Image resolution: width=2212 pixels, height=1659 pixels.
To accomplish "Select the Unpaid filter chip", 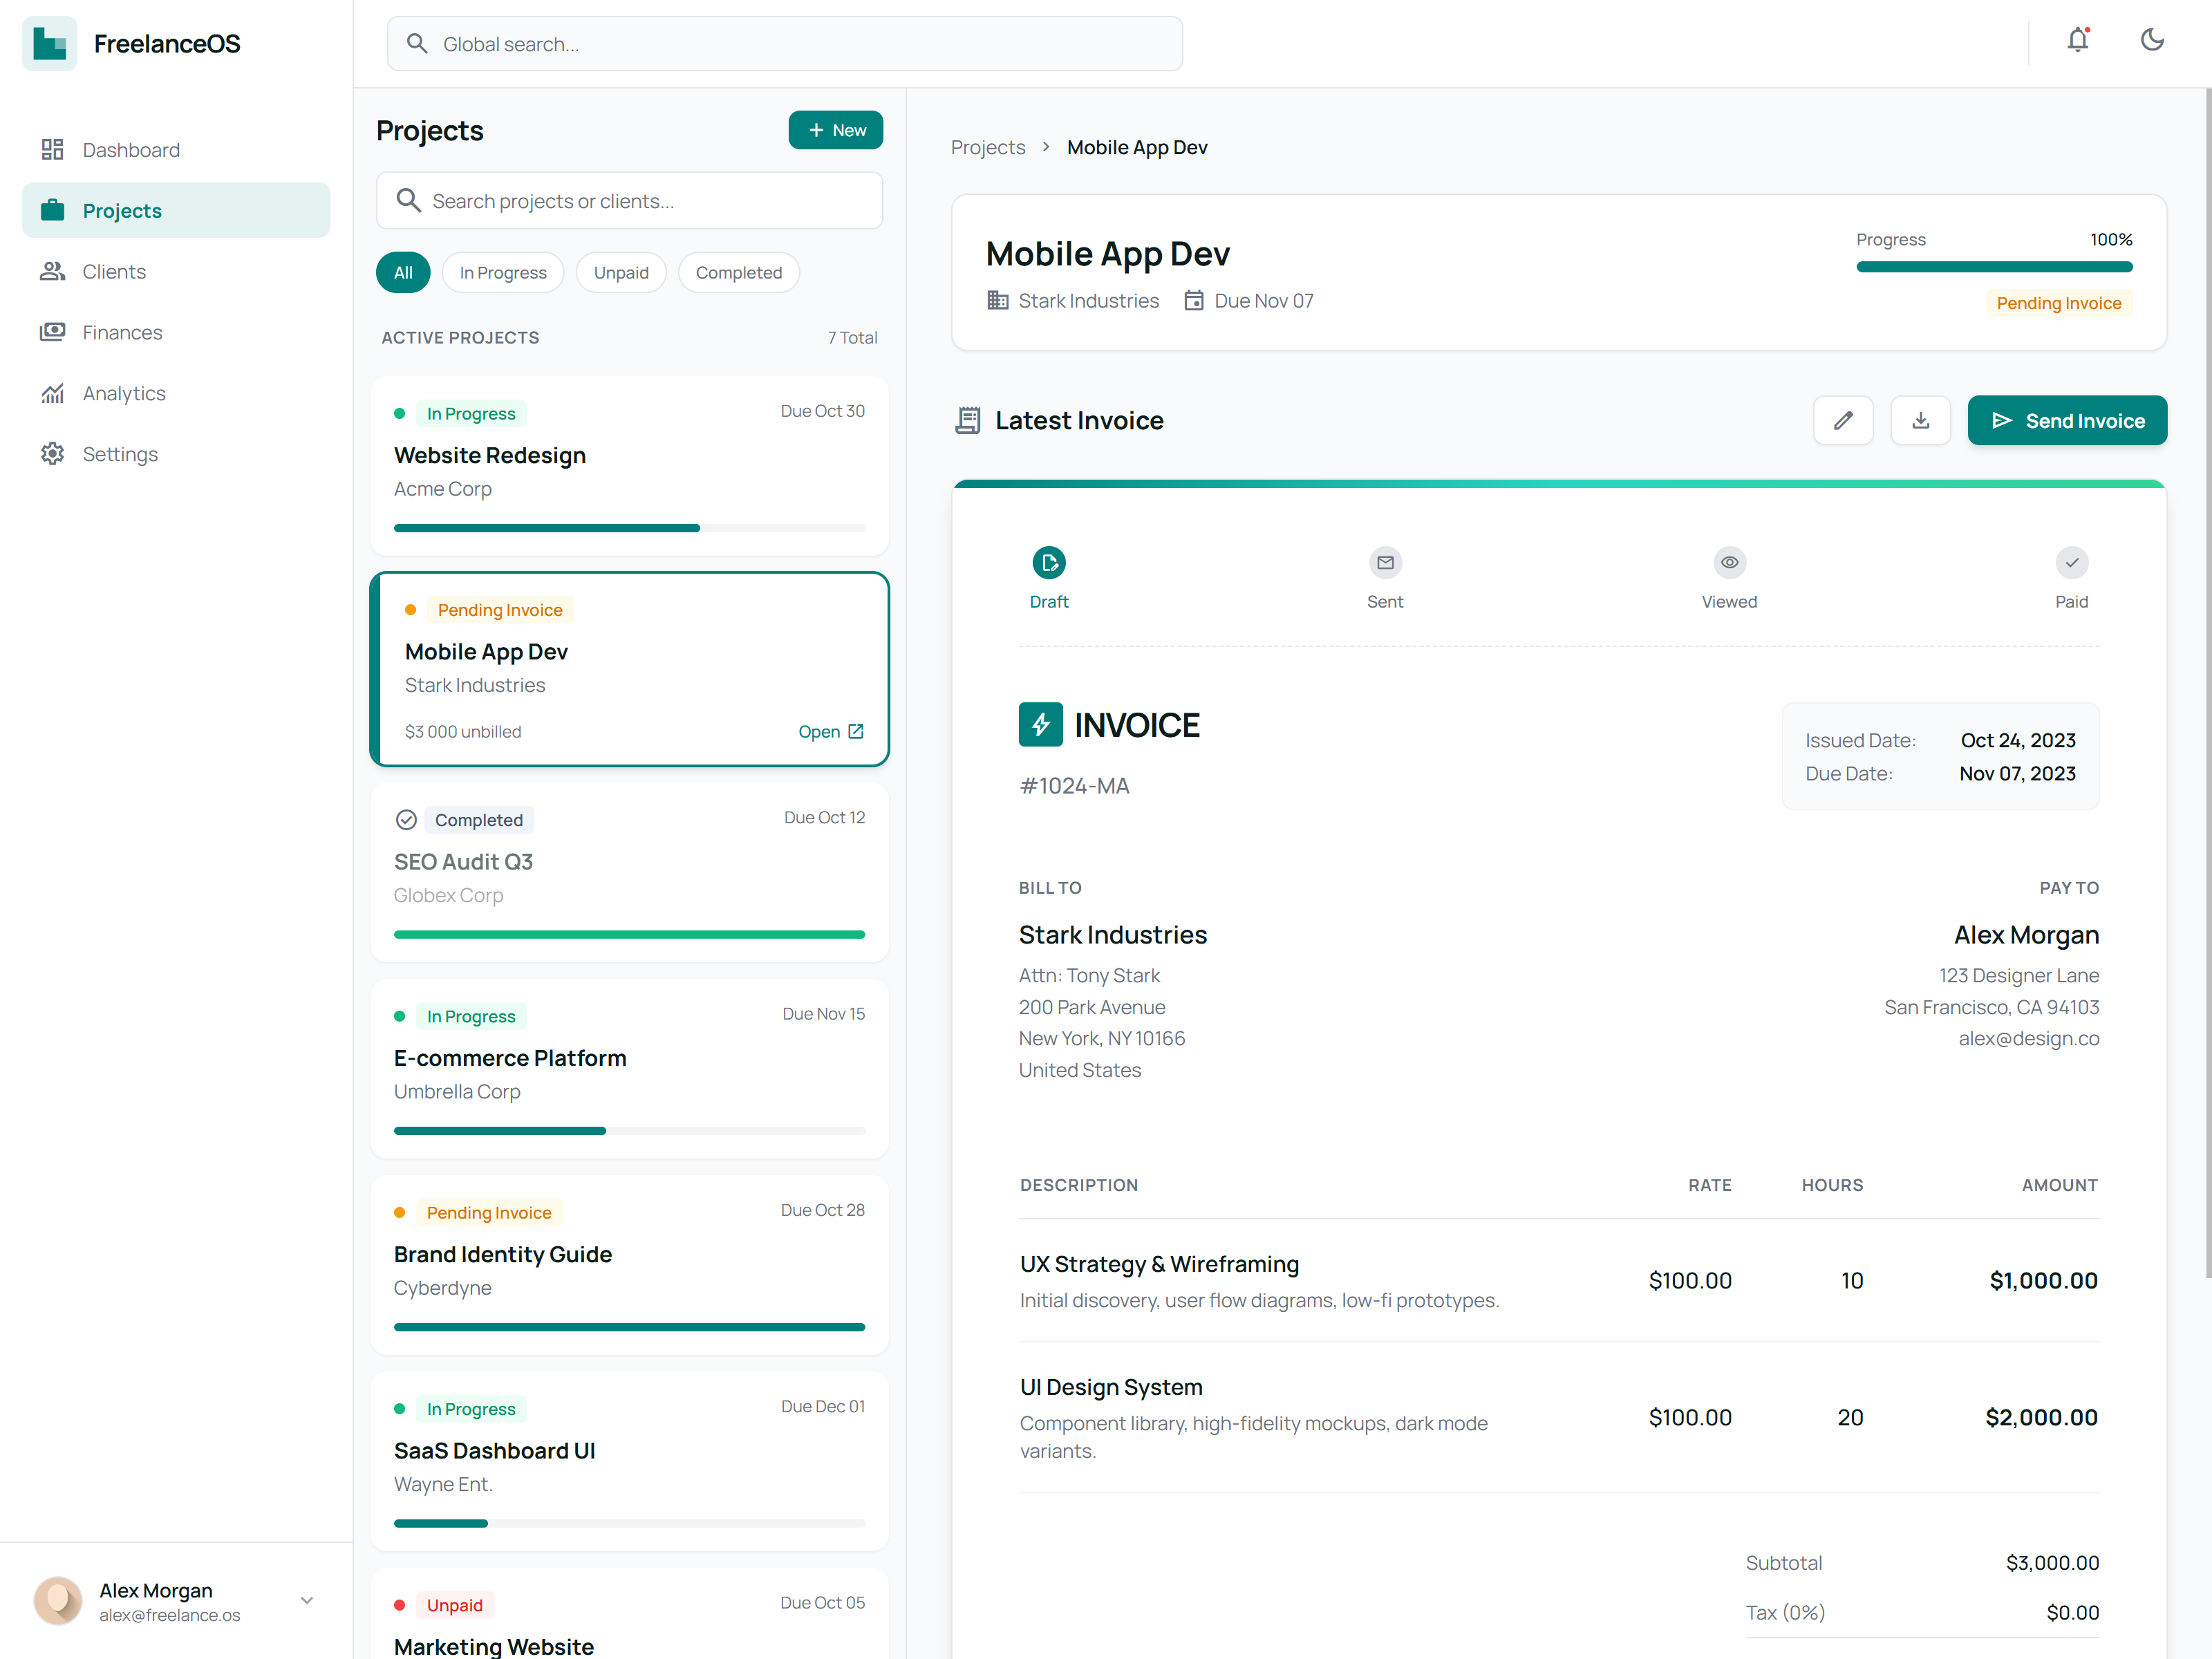I will 620,273.
